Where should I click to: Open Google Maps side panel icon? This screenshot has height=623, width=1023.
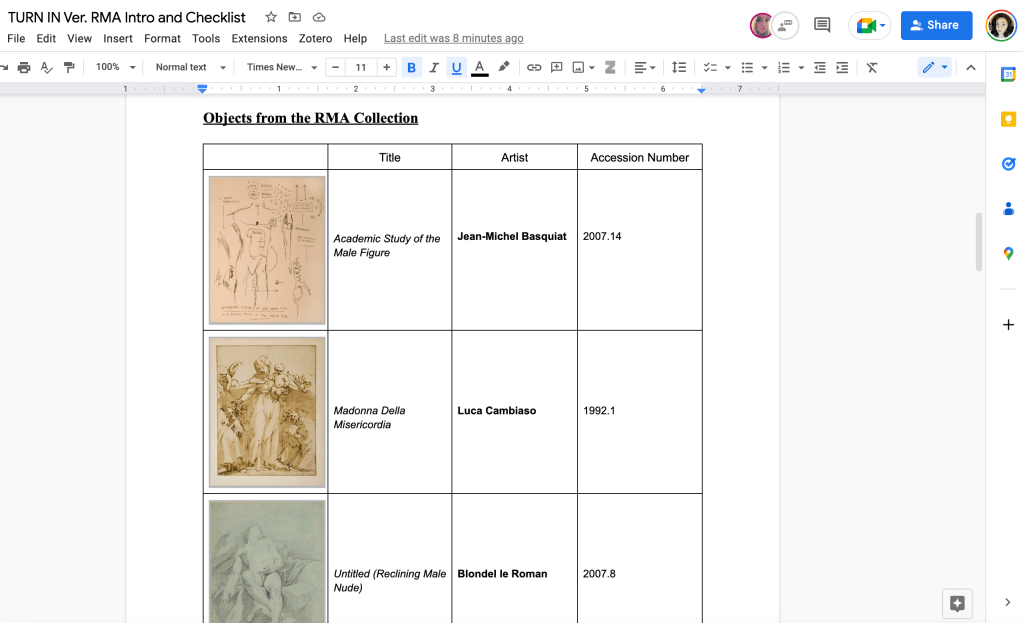[x=1008, y=254]
